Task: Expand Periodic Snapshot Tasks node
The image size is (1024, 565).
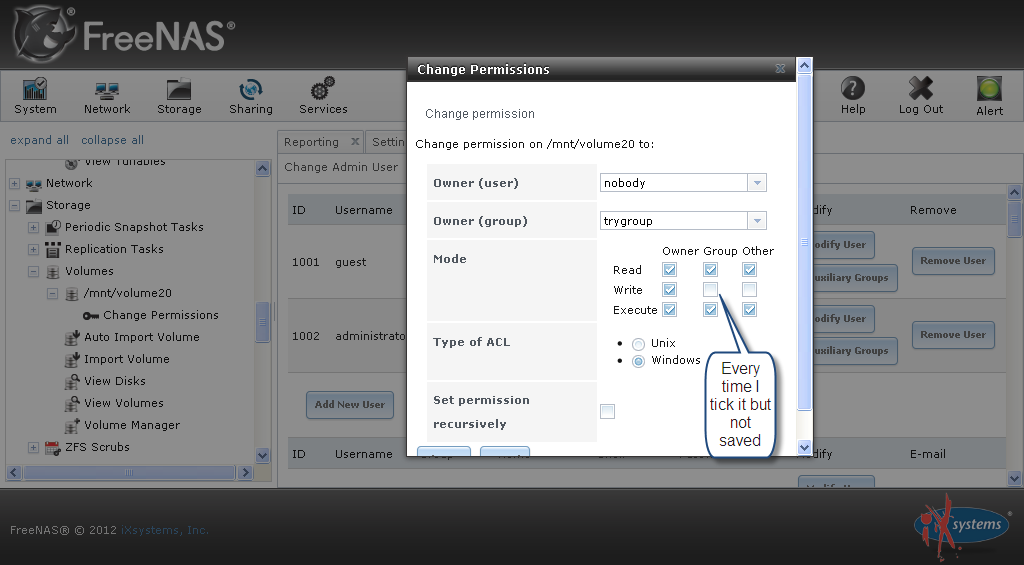Action: click(x=33, y=227)
